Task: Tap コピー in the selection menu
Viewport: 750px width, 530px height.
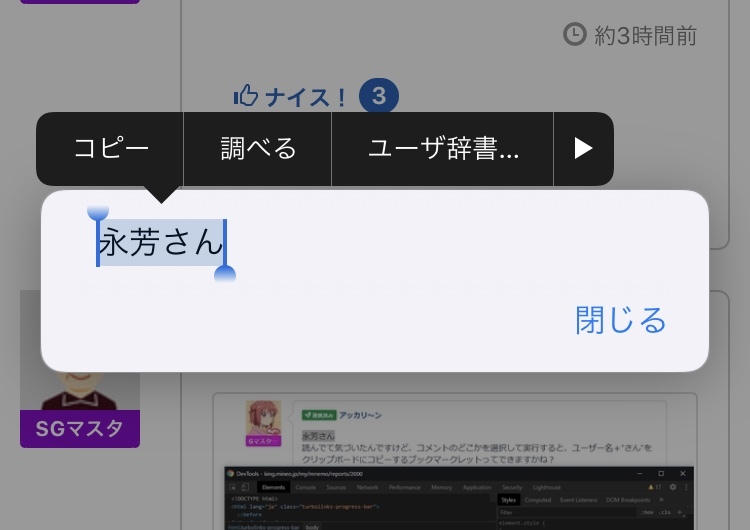Action: (x=110, y=149)
